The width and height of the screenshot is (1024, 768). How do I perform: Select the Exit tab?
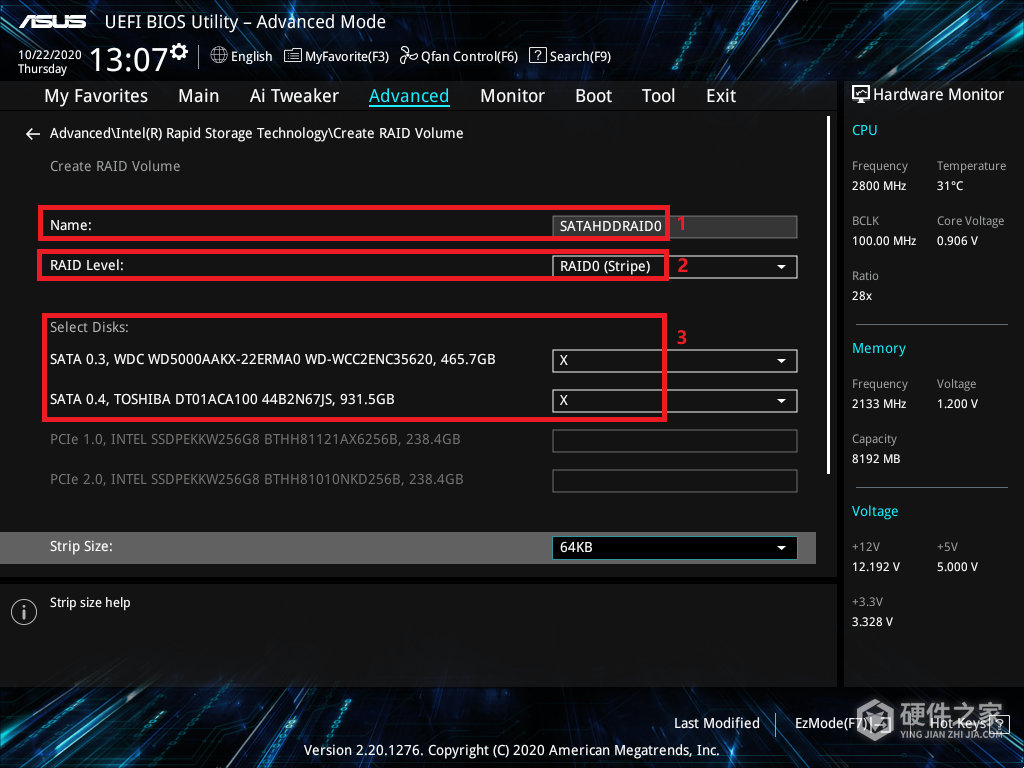pyautogui.click(x=721, y=96)
